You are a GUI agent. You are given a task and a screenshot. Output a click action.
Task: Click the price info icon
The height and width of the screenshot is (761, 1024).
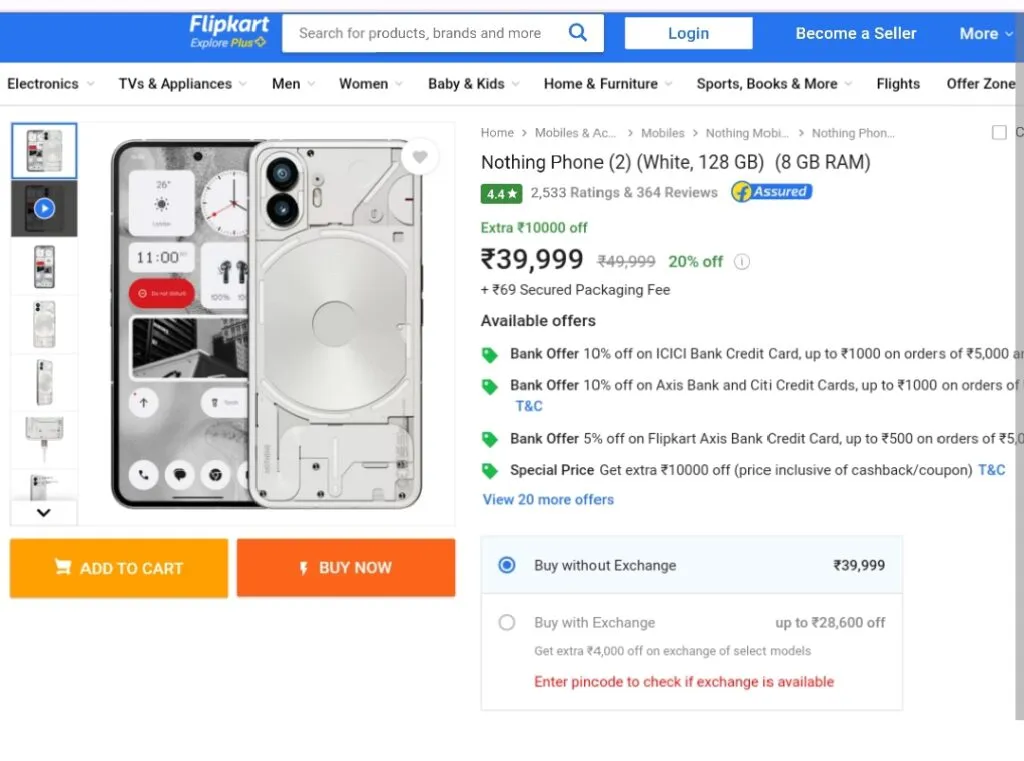[x=742, y=262]
